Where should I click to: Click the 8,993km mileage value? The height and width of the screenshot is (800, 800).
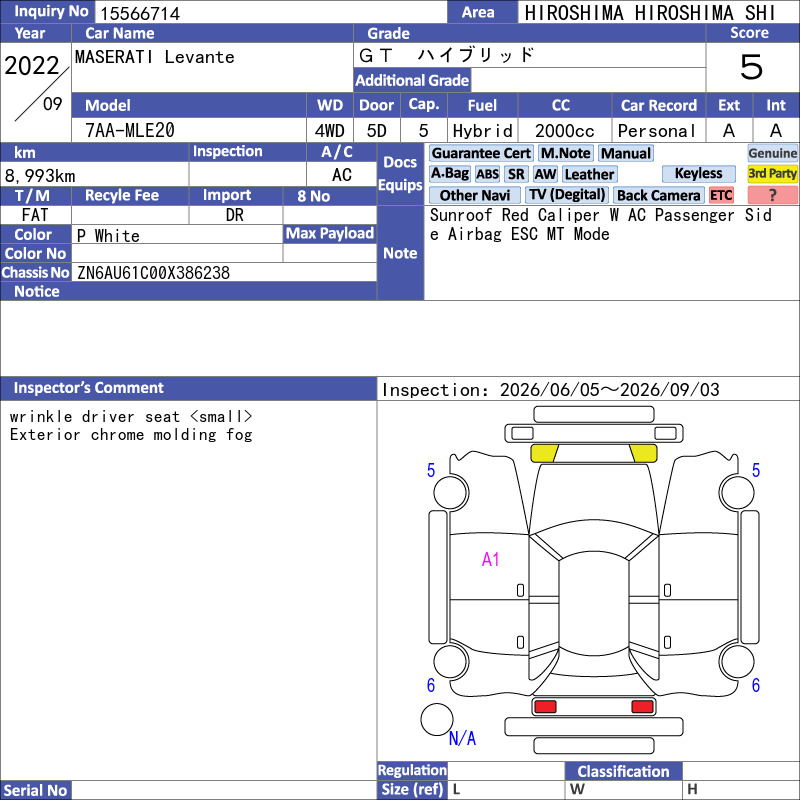40,176
